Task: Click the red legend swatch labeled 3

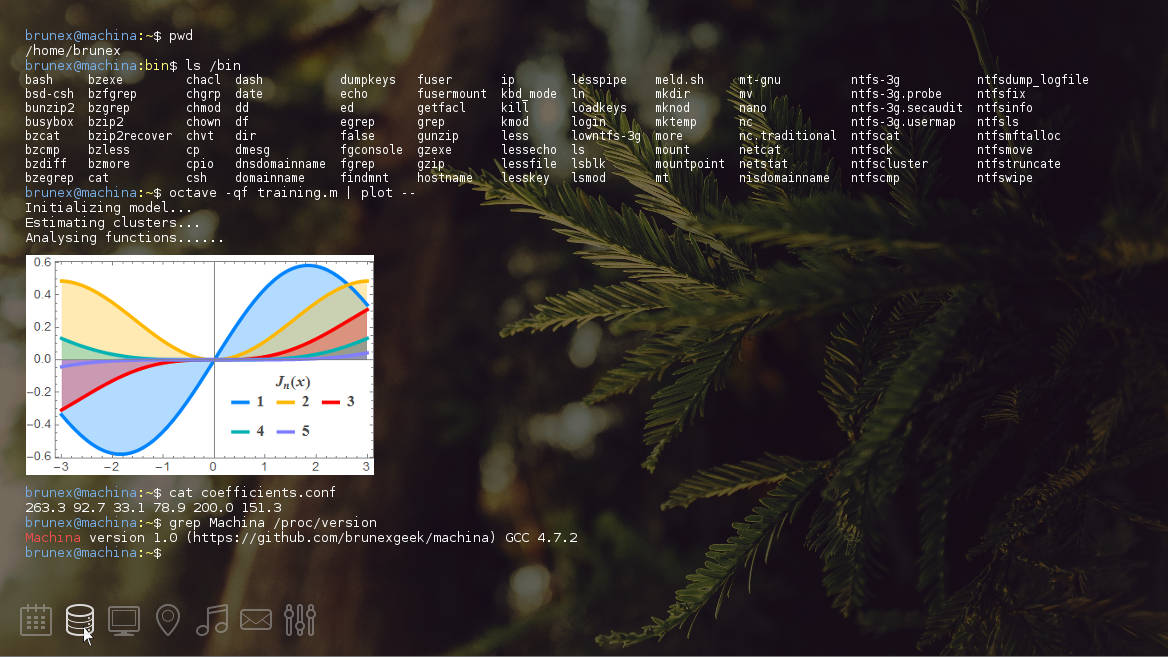Action: click(331, 402)
